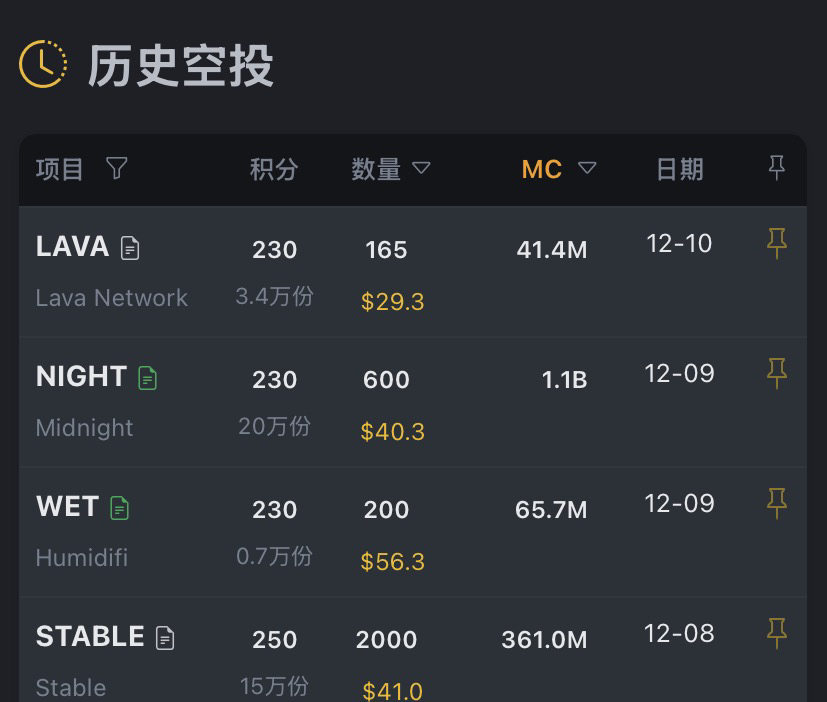
Task: Click the pin icon in table header
Action: (776, 168)
